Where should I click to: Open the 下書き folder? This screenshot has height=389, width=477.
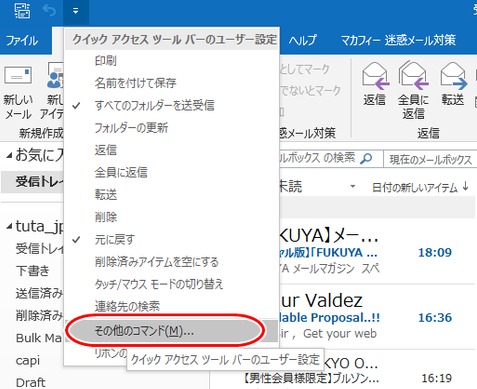tap(32, 270)
